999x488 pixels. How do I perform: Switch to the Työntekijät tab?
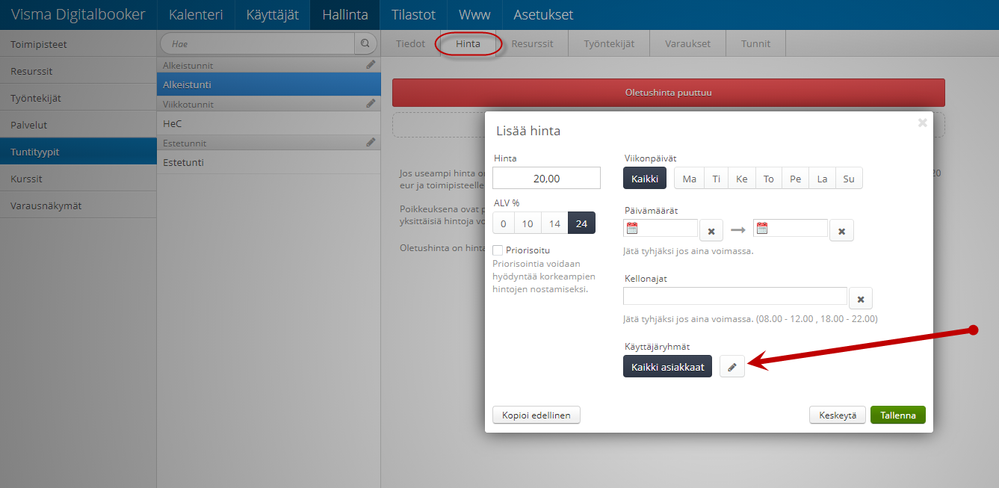pyautogui.click(x=609, y=44)
